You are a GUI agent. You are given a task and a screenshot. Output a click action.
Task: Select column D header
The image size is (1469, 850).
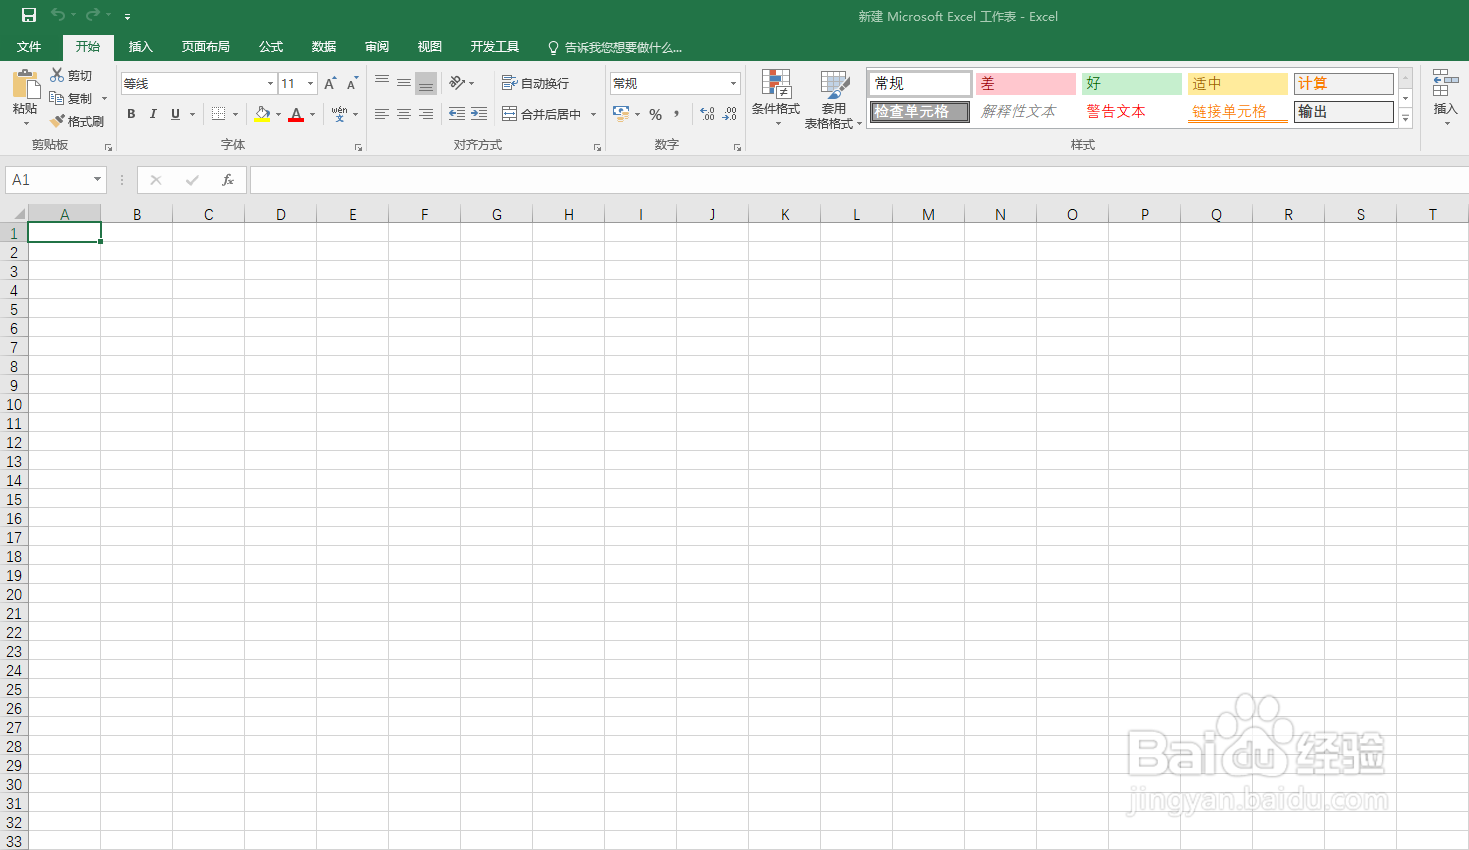coord(281,214)
